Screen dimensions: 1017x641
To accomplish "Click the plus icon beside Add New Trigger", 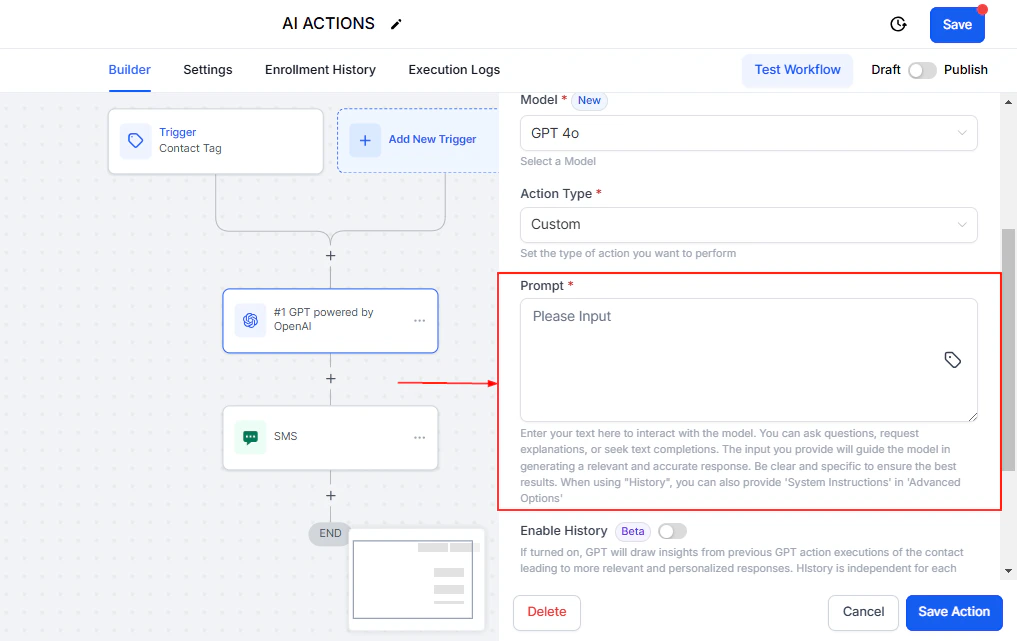I will 364,138.
